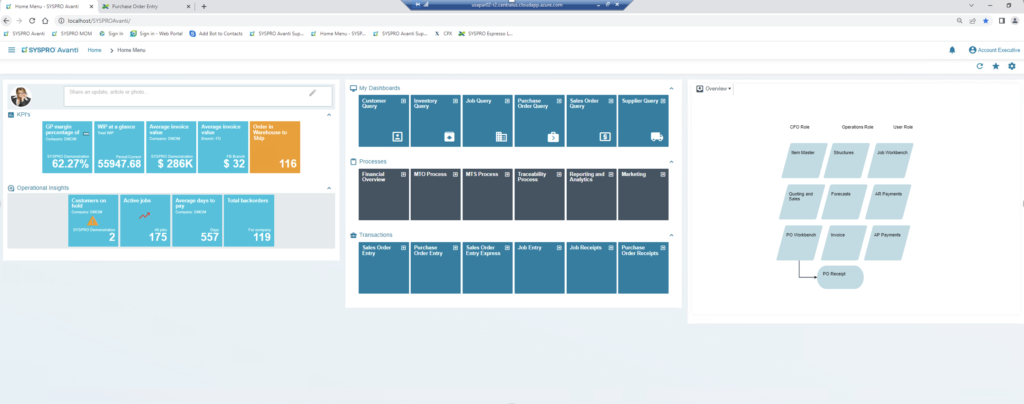The image size is (1024, 404).
Task: Click the PO Receipt node in the Overview flowchart
Action: (840, 277)
